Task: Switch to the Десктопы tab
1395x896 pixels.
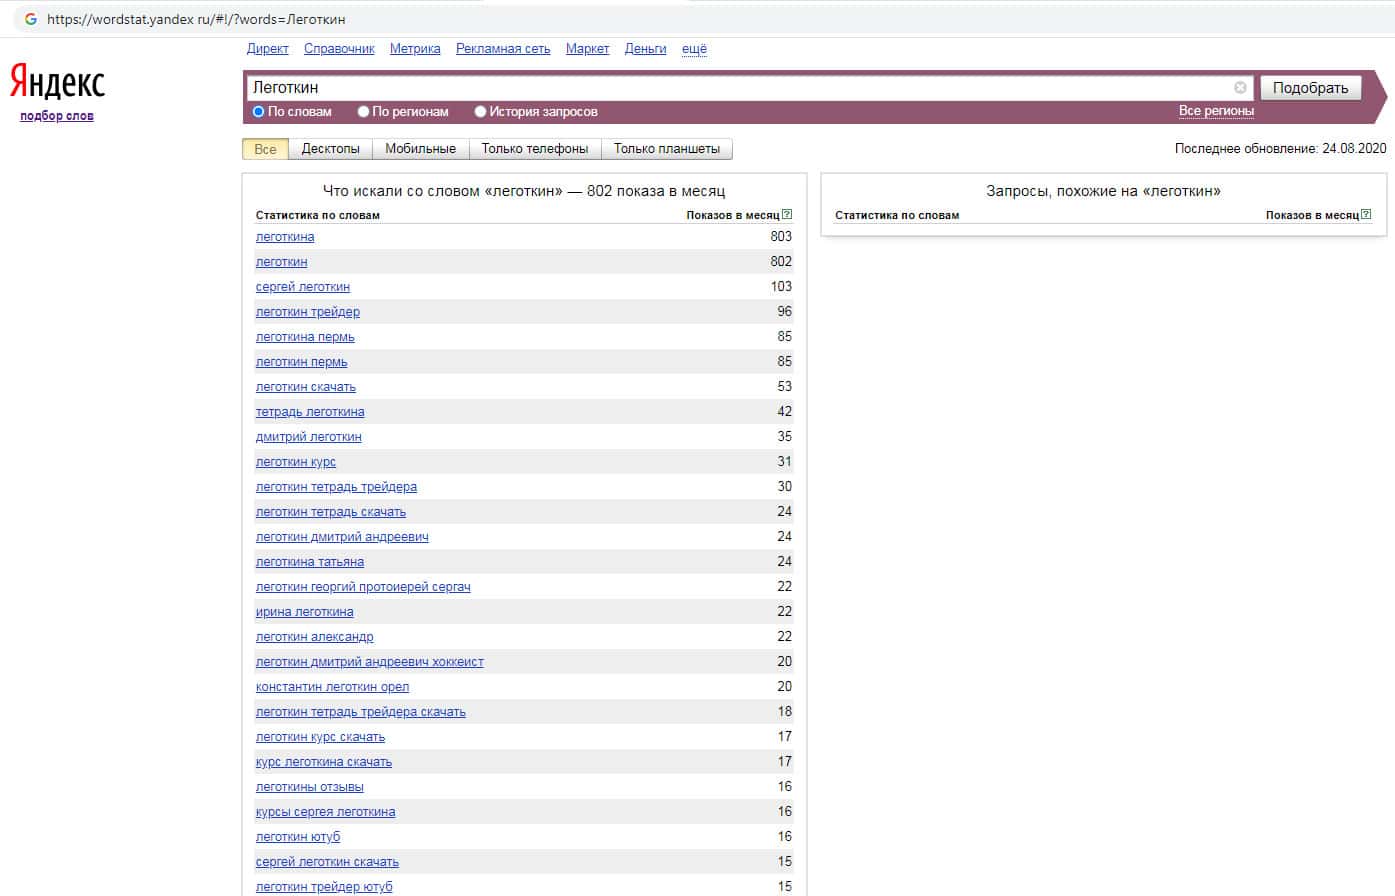Action: (x=330, y=149)
